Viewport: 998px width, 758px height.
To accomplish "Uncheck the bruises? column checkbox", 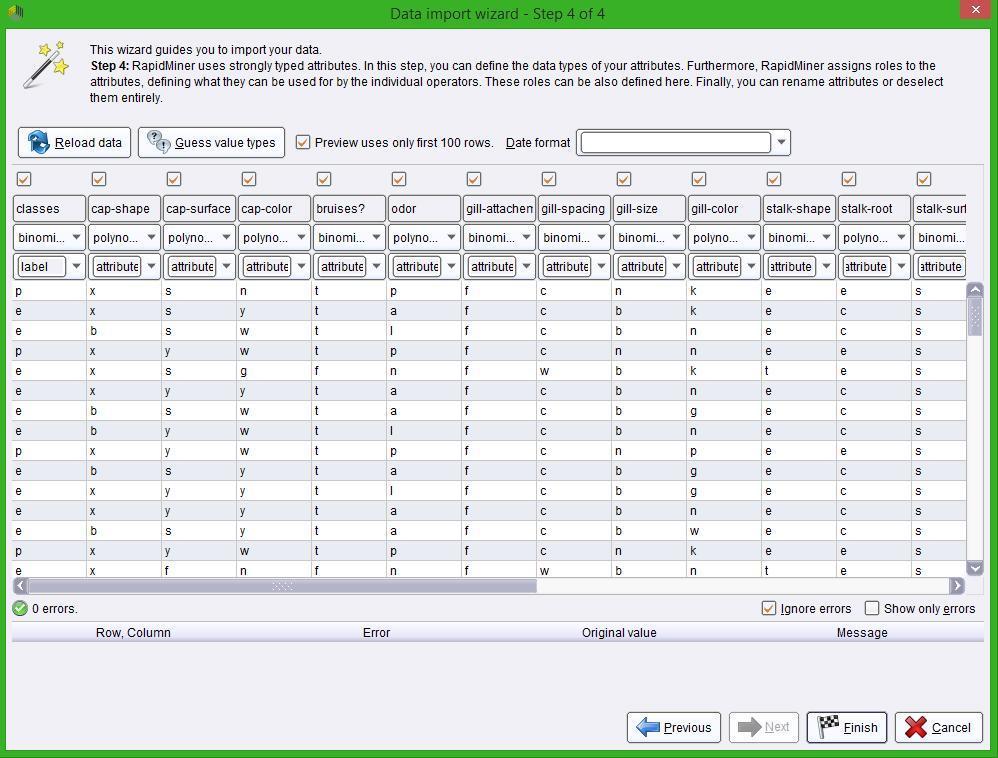I will point(324,179).
